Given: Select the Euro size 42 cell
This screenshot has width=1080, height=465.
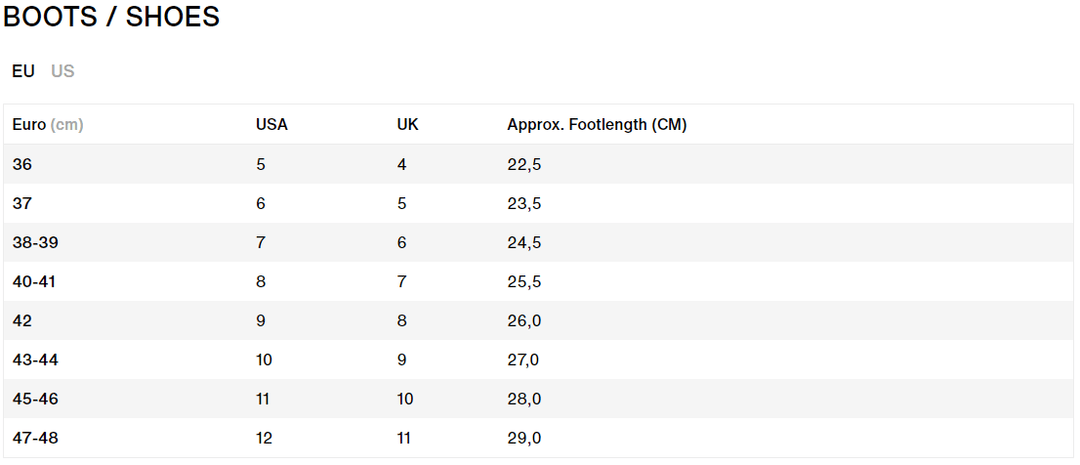Looking at the screenshot, I should [22, 320].
